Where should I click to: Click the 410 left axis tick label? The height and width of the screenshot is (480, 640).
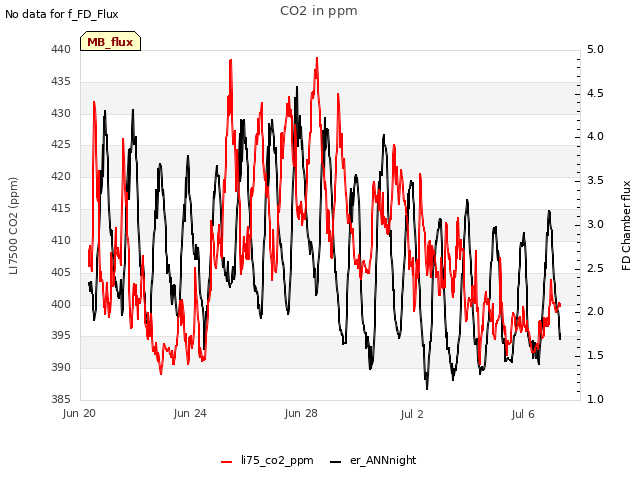(x=61, y=240)
